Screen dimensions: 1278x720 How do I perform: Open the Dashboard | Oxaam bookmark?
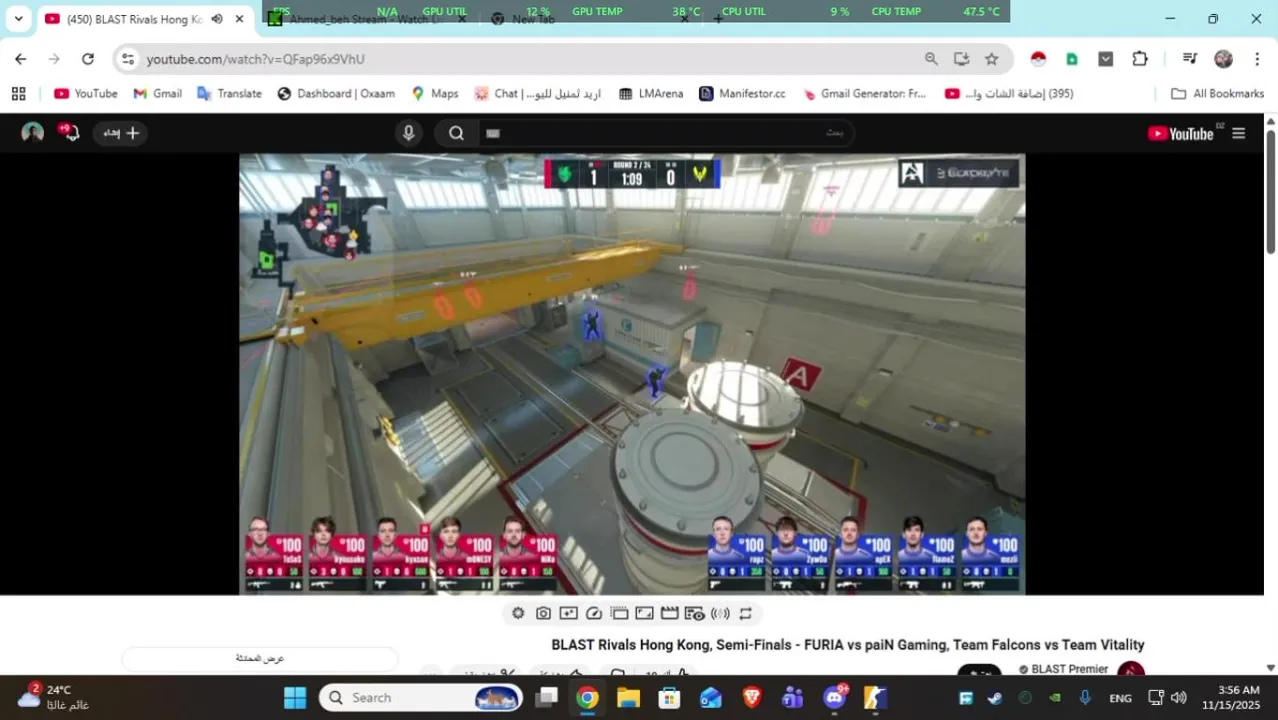336,93
